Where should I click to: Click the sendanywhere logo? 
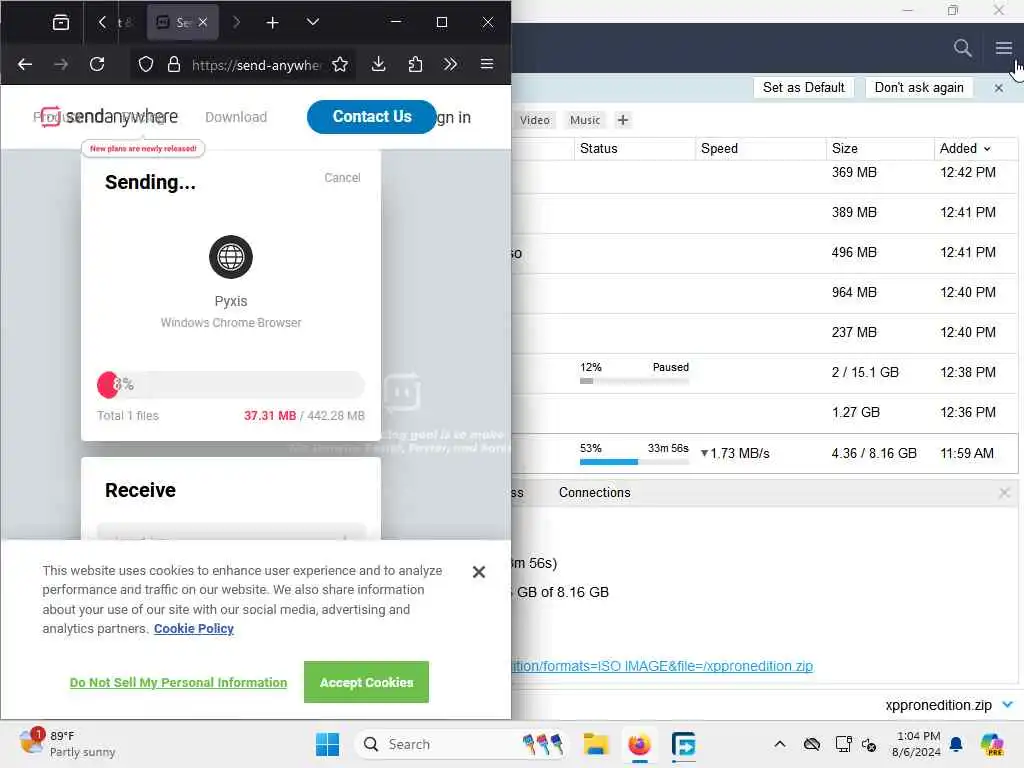[x=109, y=116]
